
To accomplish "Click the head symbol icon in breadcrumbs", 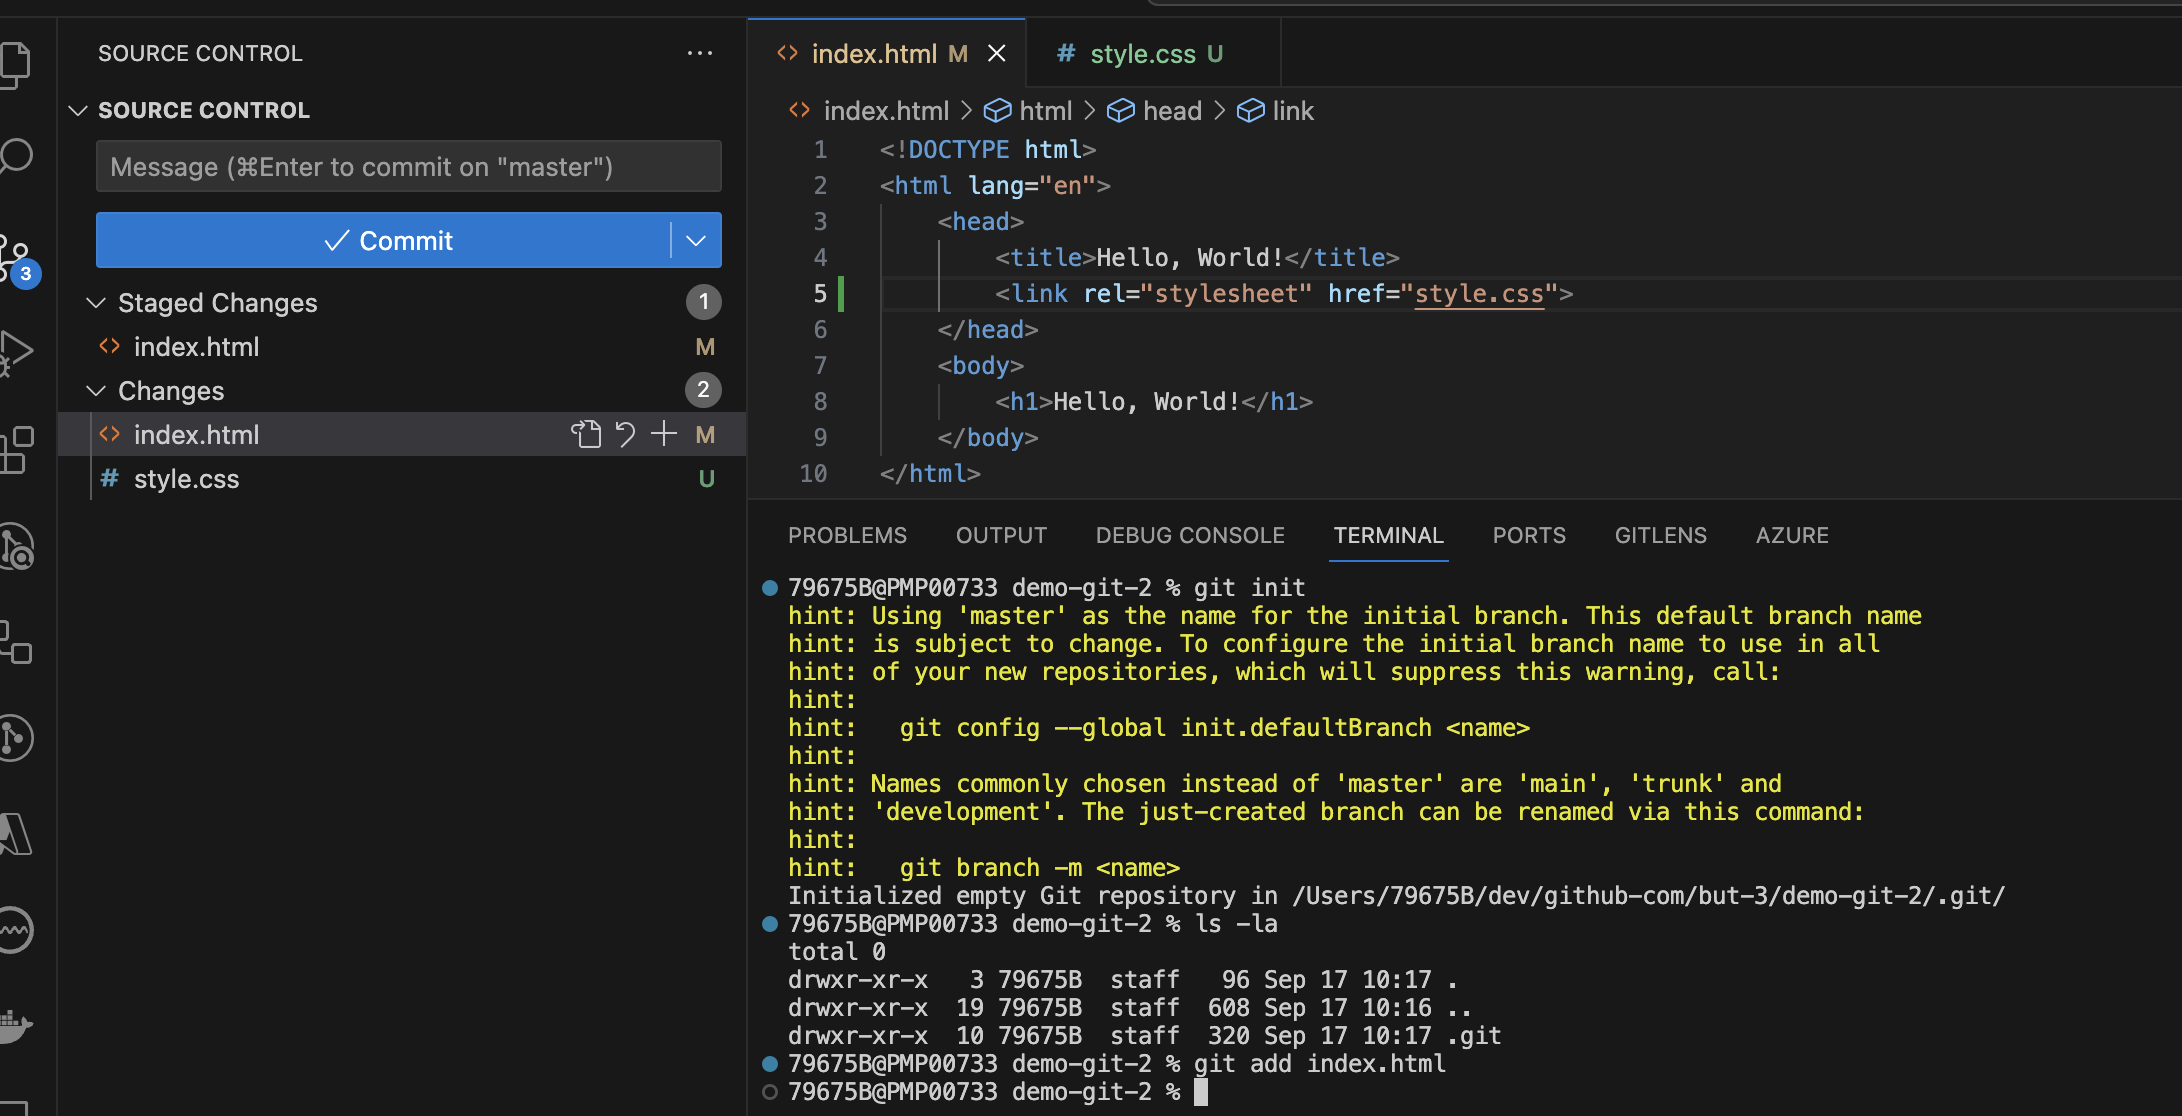I will 1121,111.
